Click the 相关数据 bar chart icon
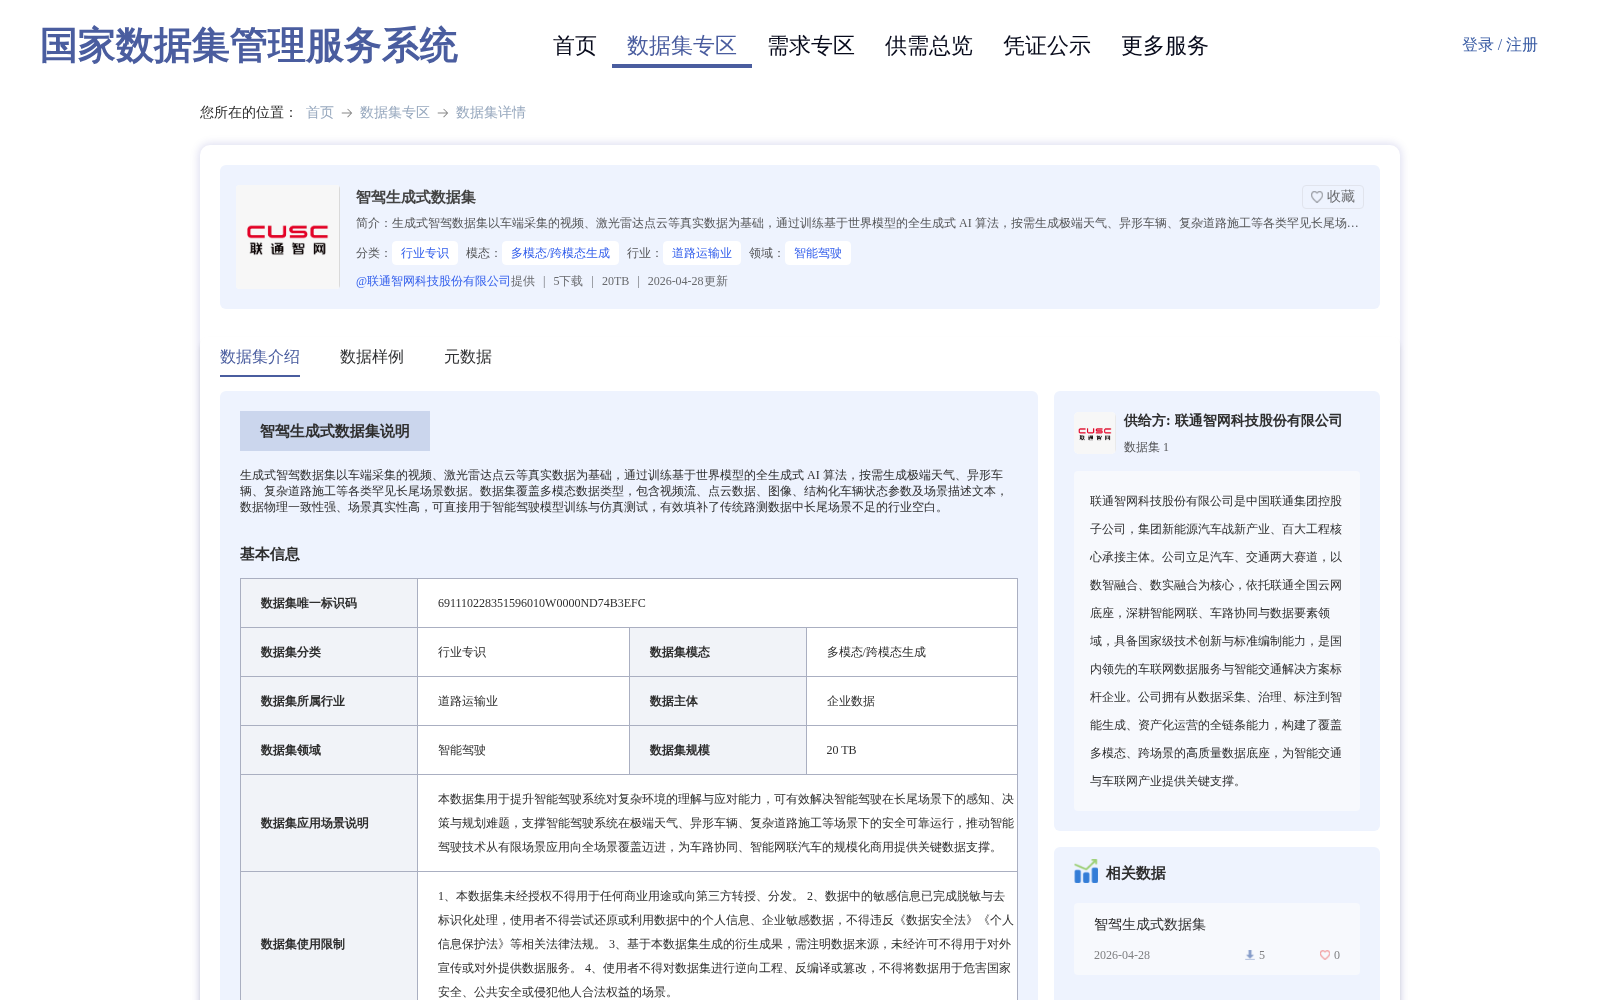 (1086, 872)
